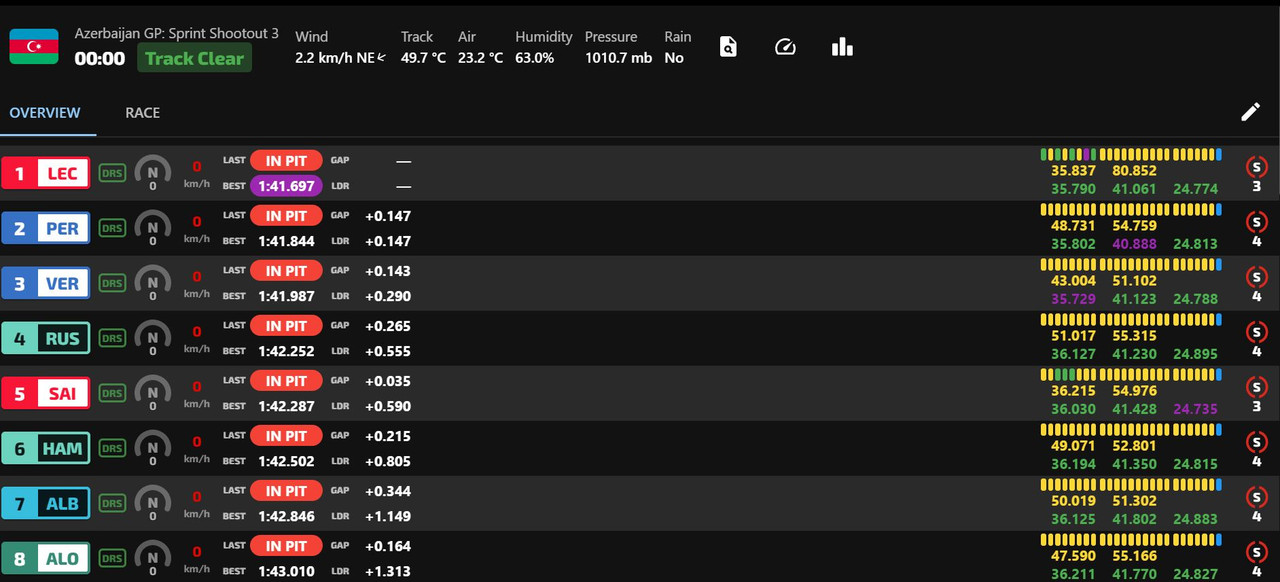Click the DRS indicator for HAM
The width and height of the screenshot is (1280, 582).
(113, 448)
